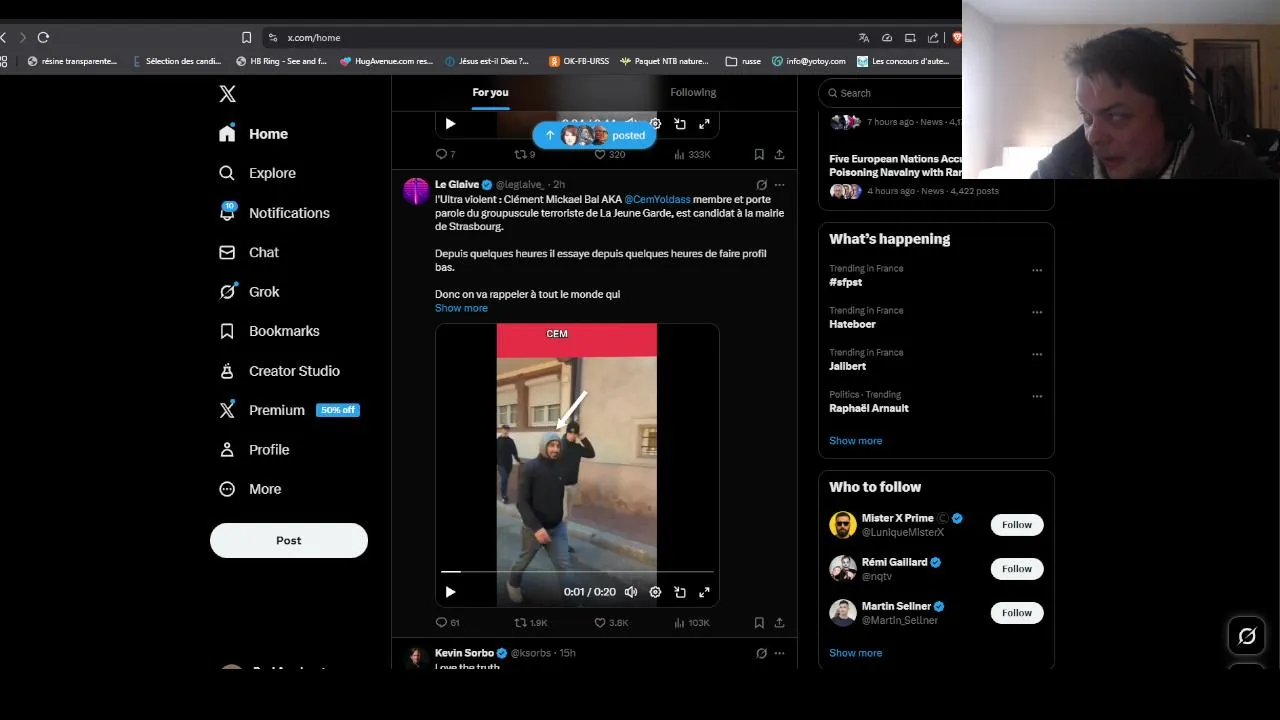Open settings on the Le Glaive video
The height and width of the screenshot is (720, 1280).
pyautogui.click(x=655, y=592)
